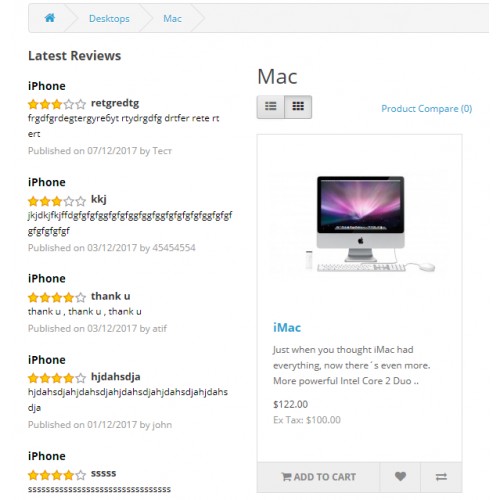Open Product Compare (0) link

pyautogui.click(x=426, y=109)
